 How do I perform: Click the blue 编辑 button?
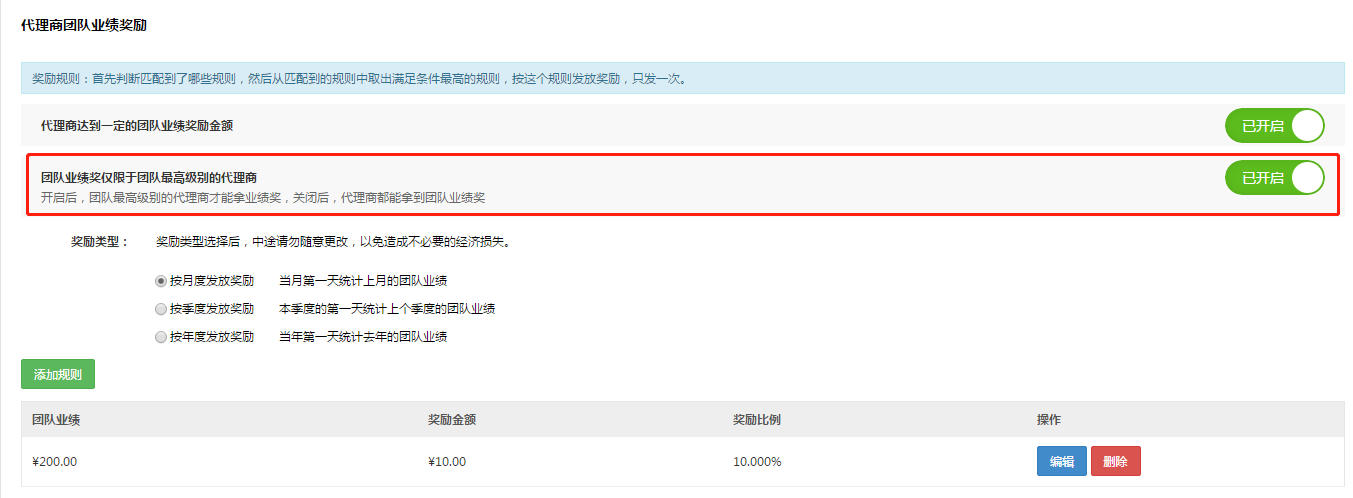(1062, 461)
